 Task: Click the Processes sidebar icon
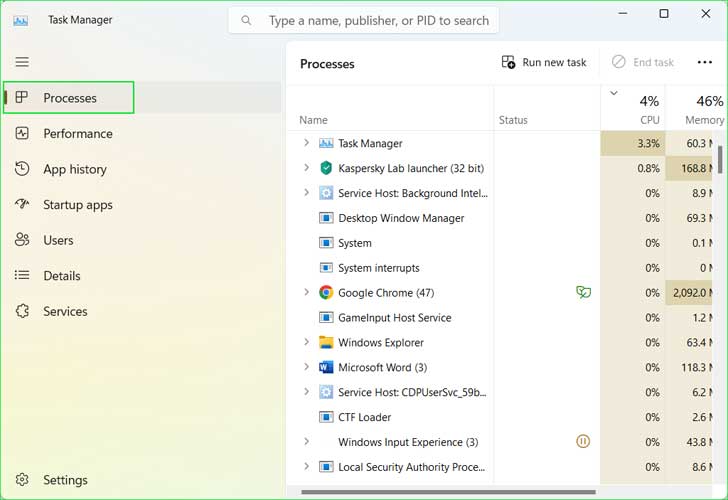(x=21, y=97)
